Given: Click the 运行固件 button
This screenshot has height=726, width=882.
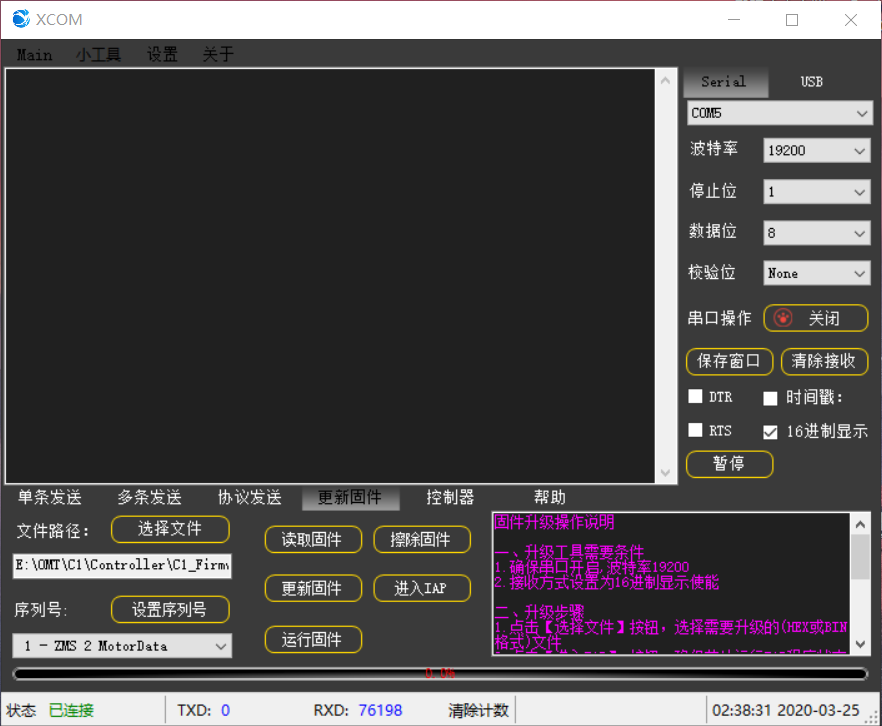Looking at the screenshot, I should (x=313, y=640).
